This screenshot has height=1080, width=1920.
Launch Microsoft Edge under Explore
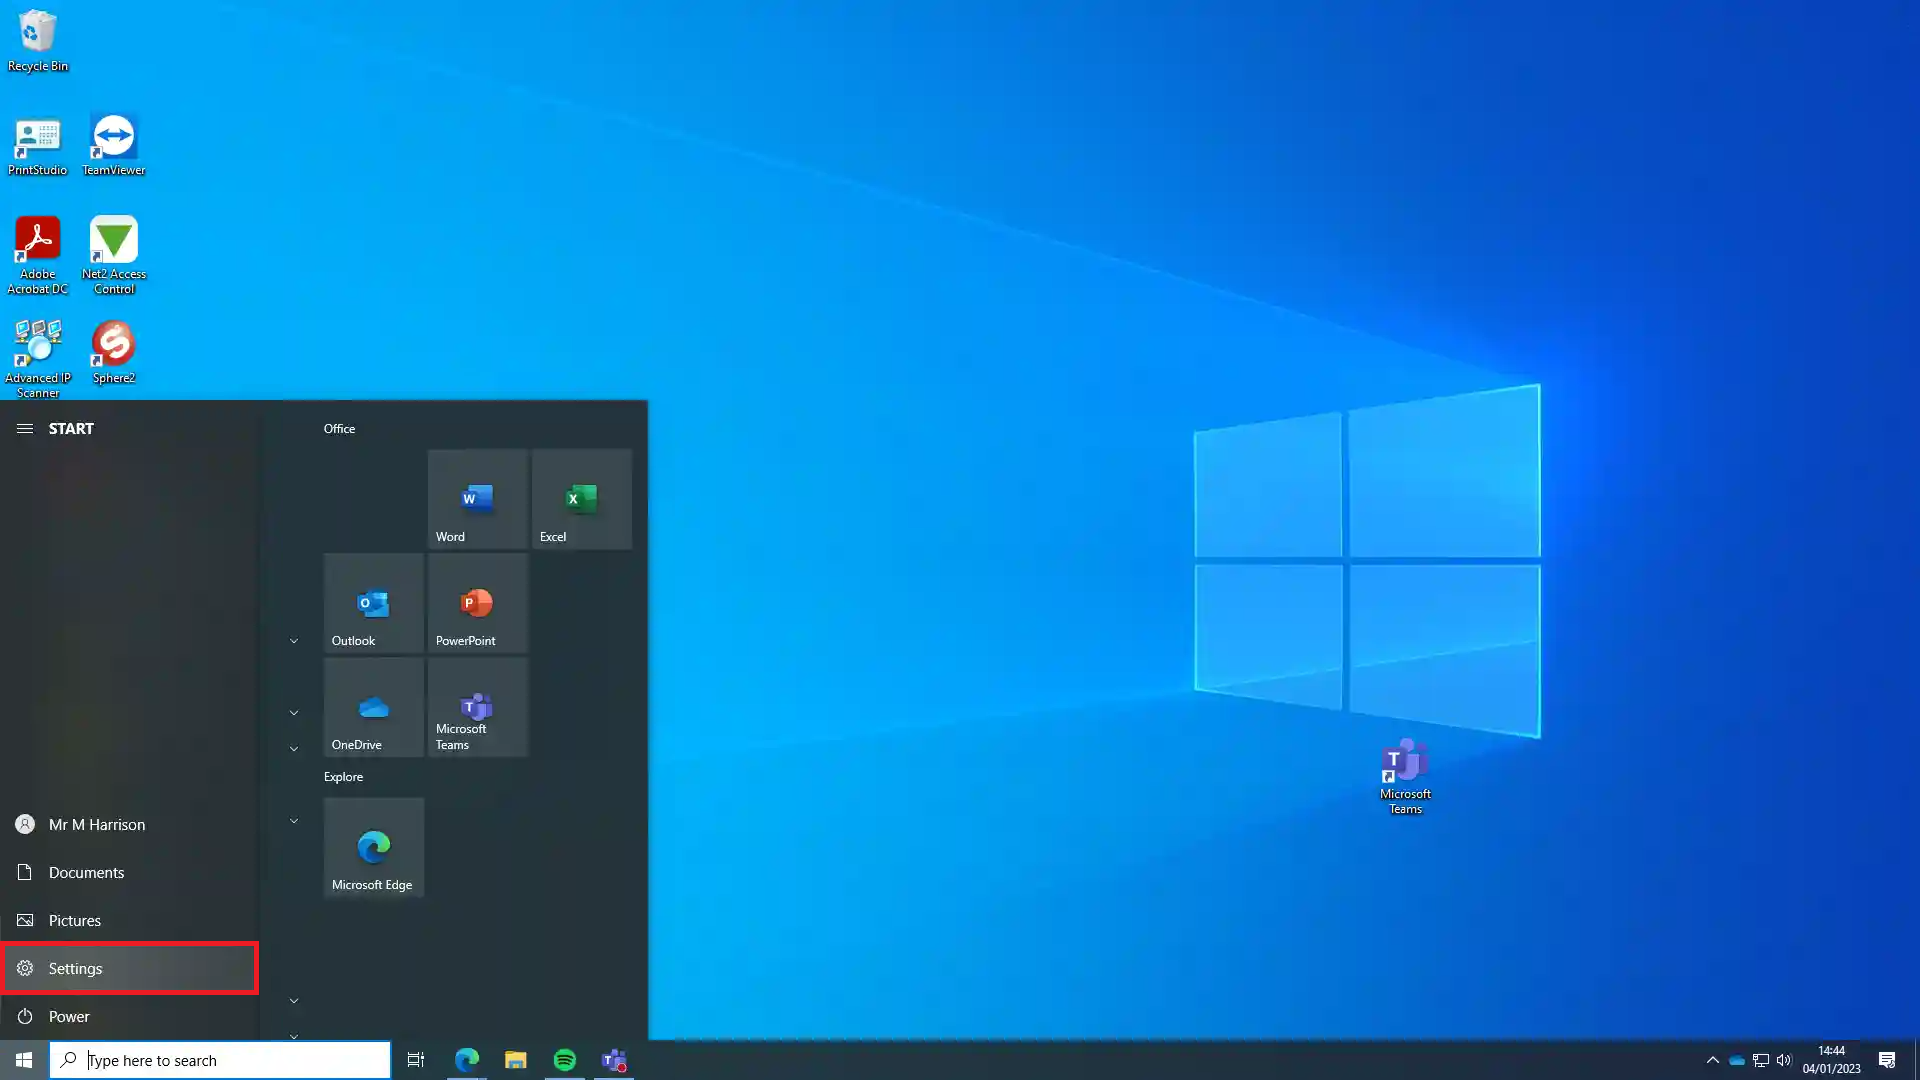click(373, 847)
